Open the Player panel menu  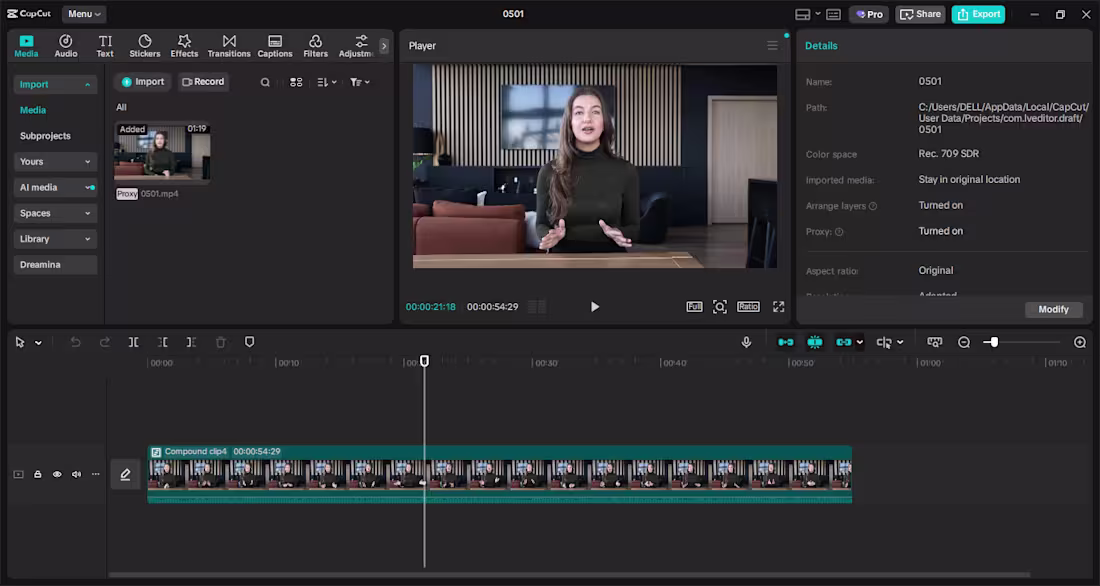[x=772, y=46]
